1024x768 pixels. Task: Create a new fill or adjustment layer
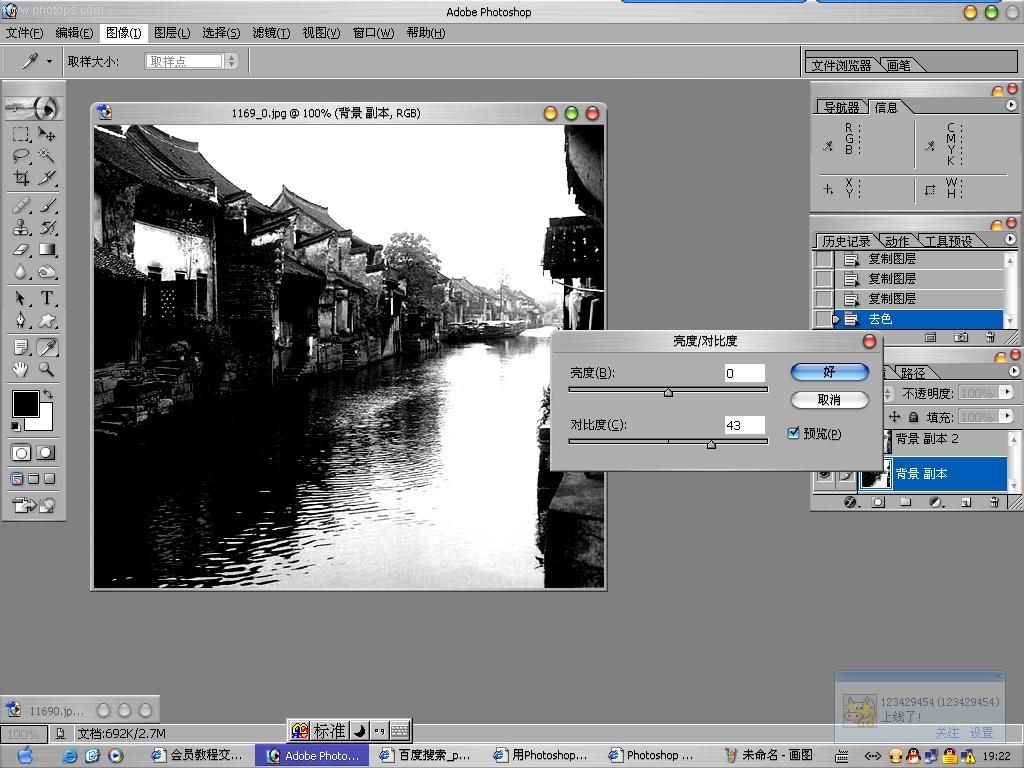936,502
